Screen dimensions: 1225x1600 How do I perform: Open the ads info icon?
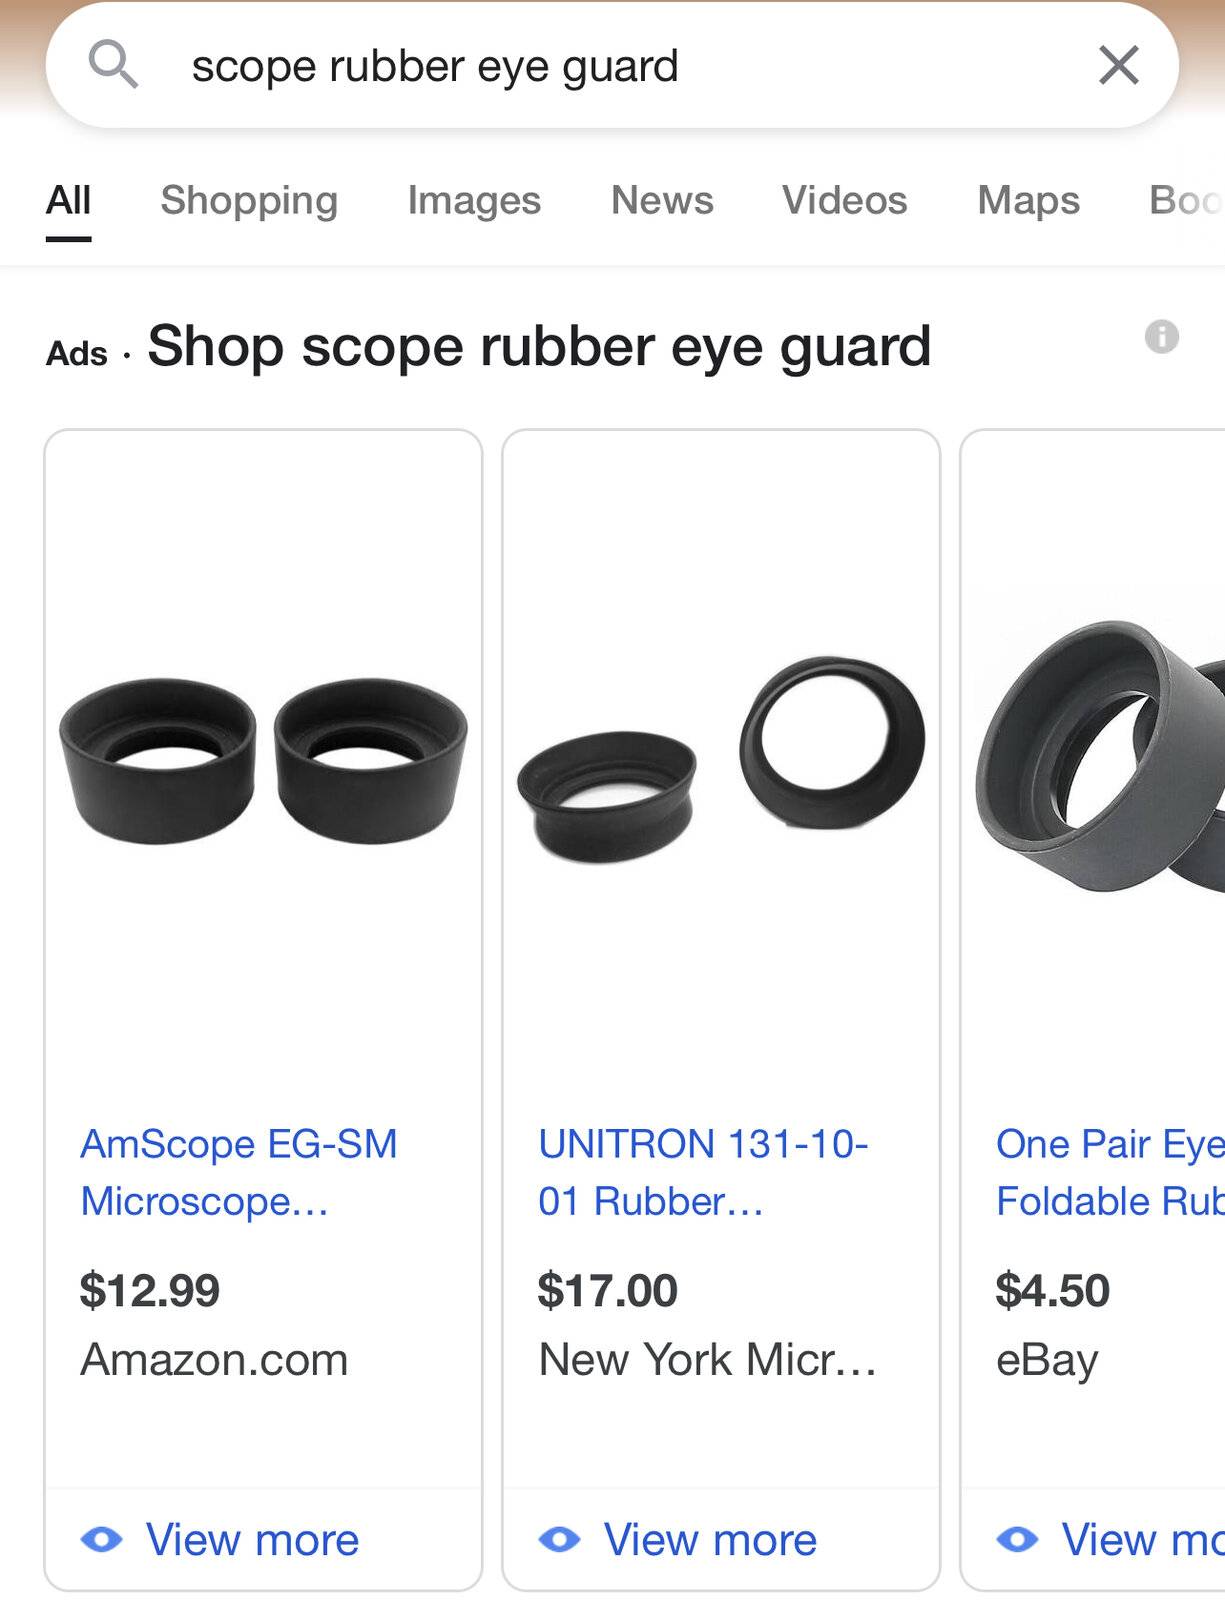(x=1161, y=337)
